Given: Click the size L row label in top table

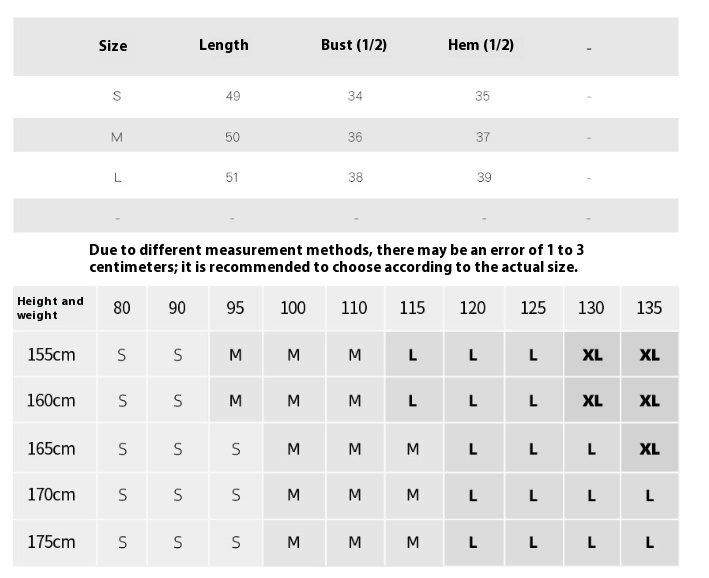Looking at the screenshot, I should coord(117,178).
